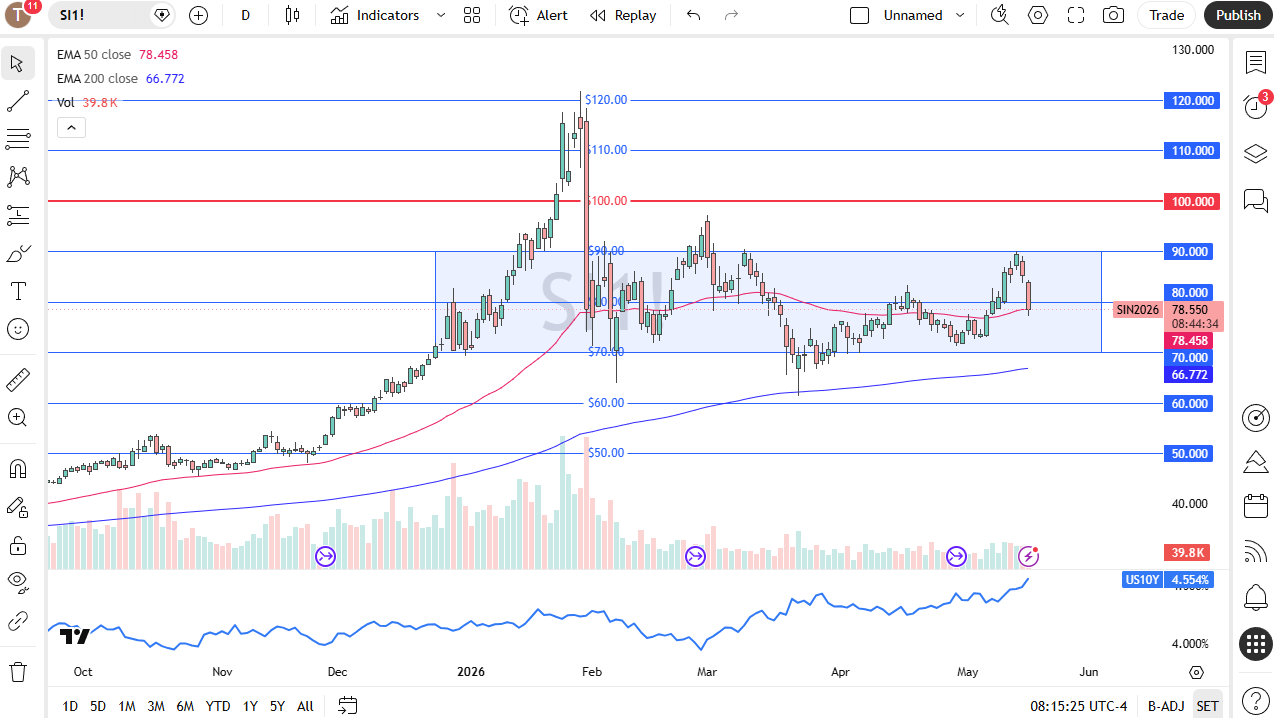
Task: Open the forecasting and measurement tools
Action: tap(17, 215)
